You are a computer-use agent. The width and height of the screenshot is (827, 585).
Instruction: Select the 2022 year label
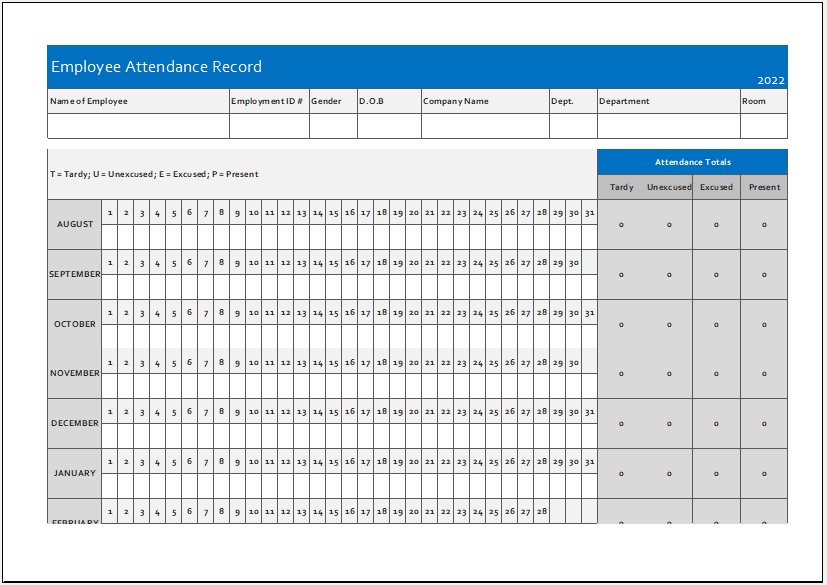771,81
